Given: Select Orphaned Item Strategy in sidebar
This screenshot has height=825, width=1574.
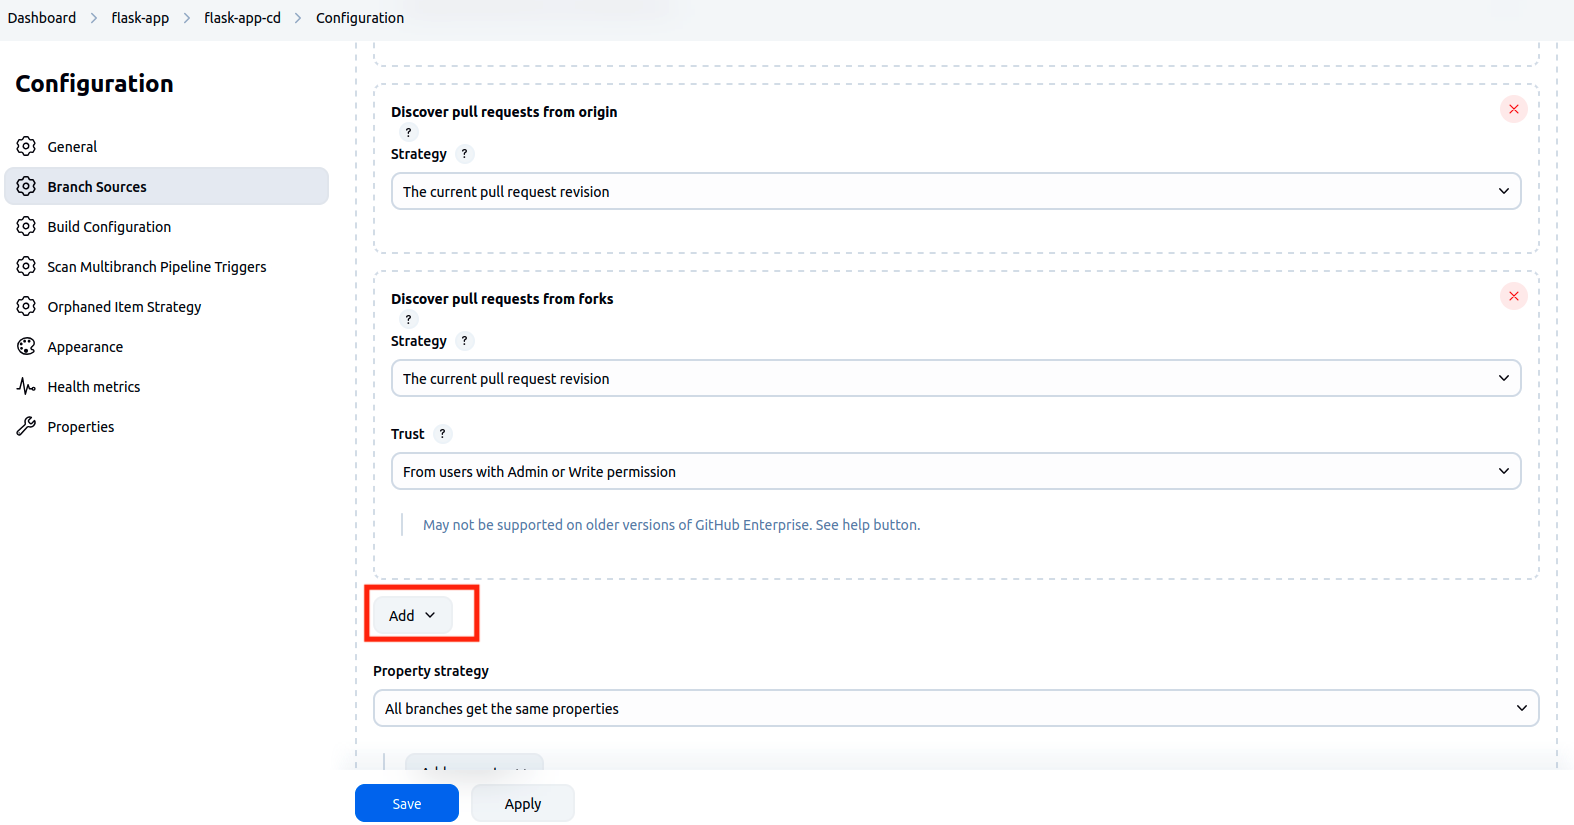Looking at the screenshot, I should [x=124, y=307].
